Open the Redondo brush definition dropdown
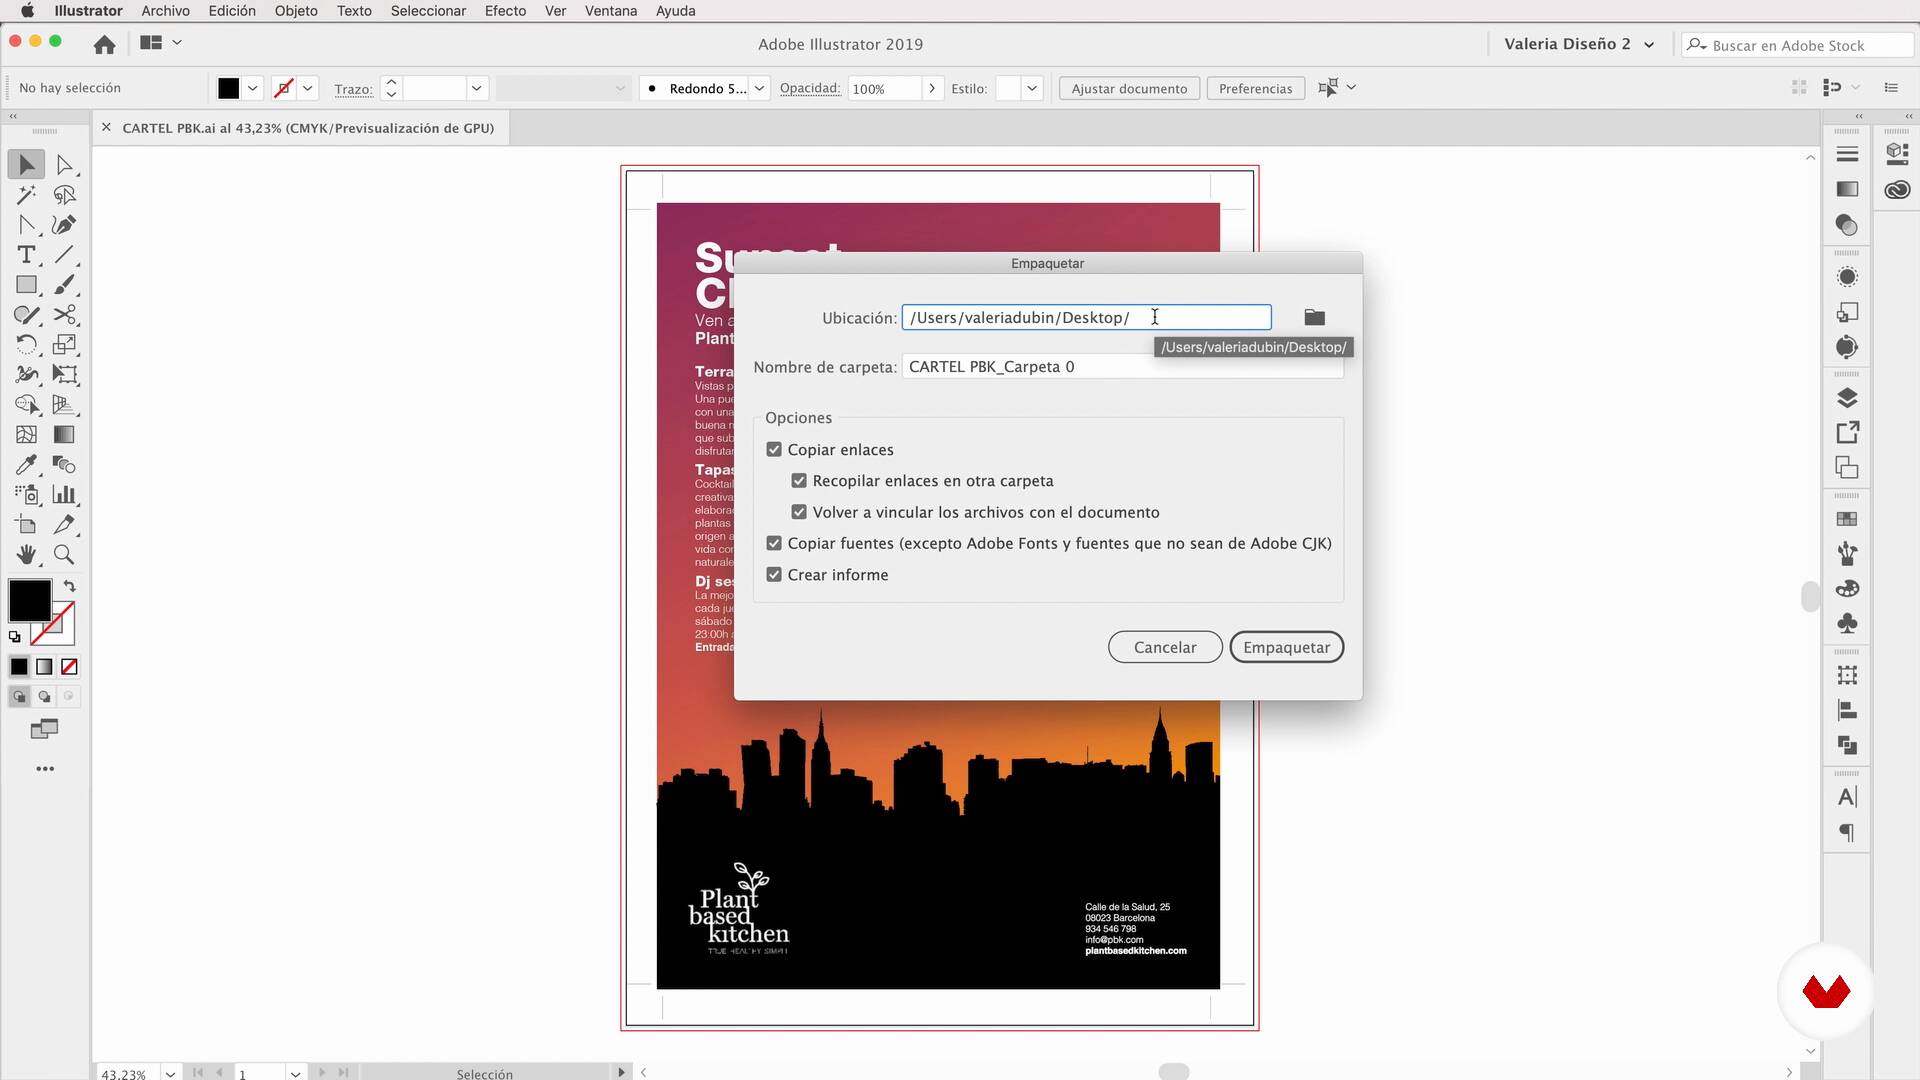Screen dimensions: 1920x1080 [x=759, y=88]
